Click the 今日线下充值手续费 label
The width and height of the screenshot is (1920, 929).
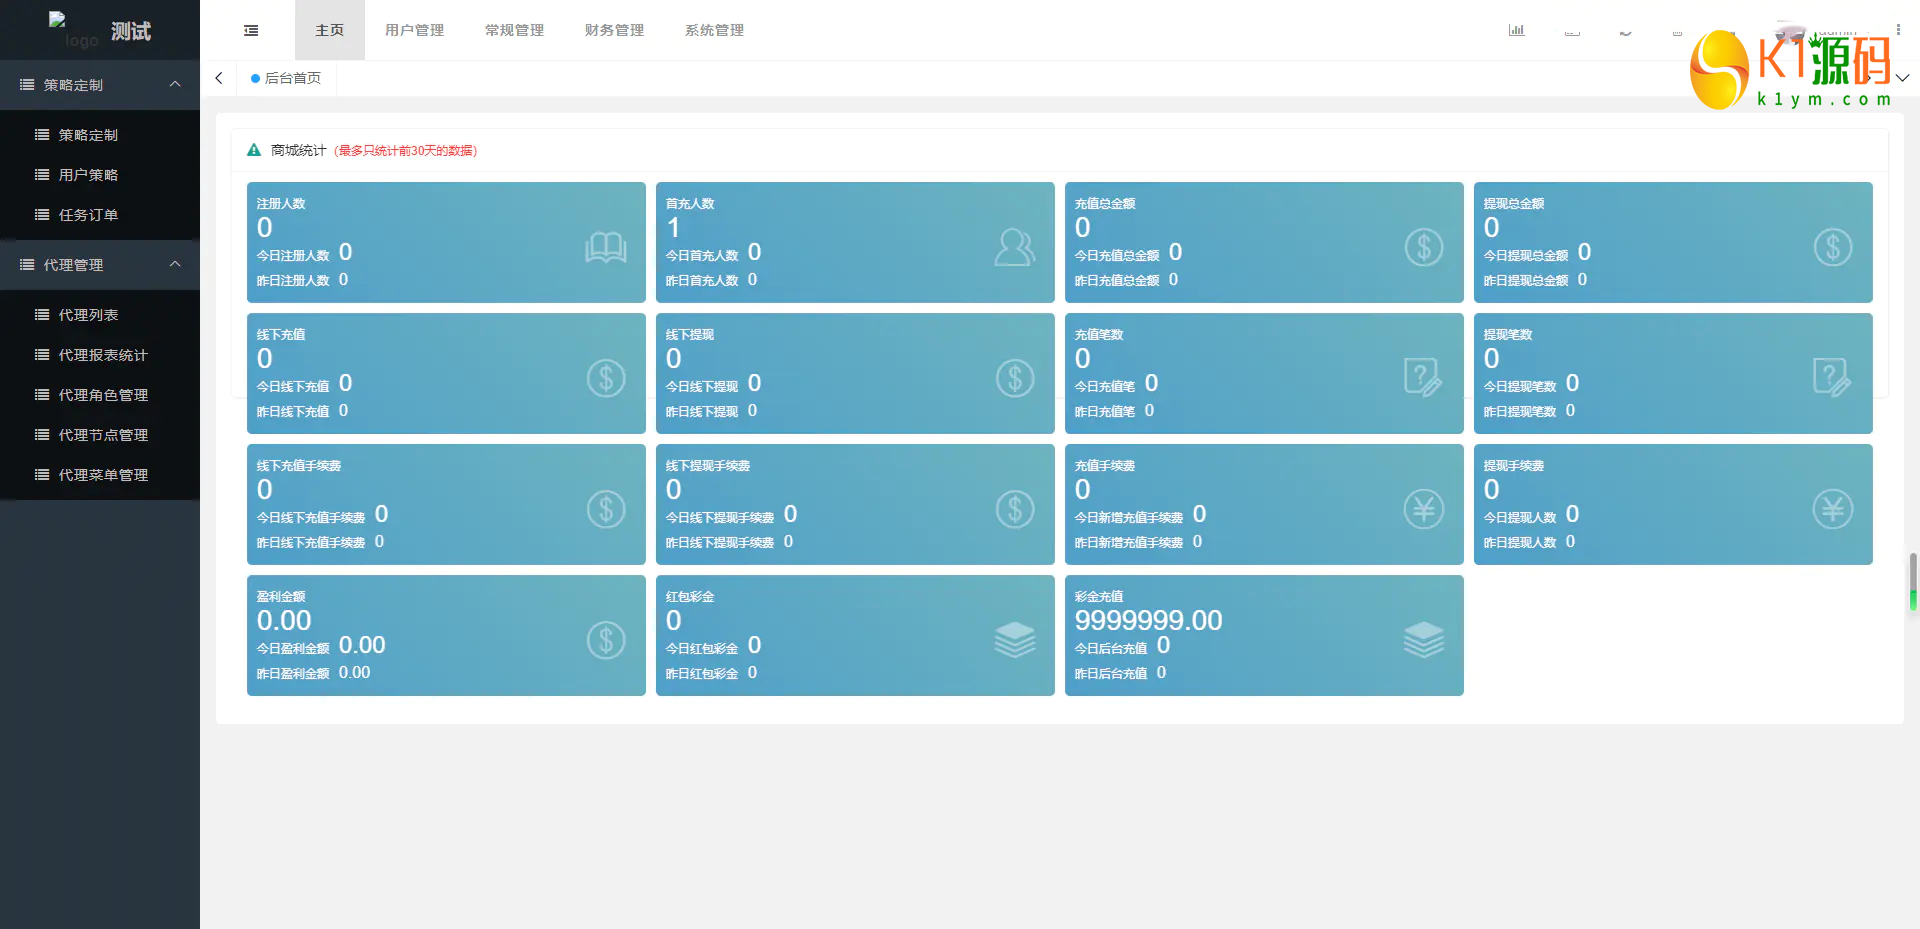(311, 517)
